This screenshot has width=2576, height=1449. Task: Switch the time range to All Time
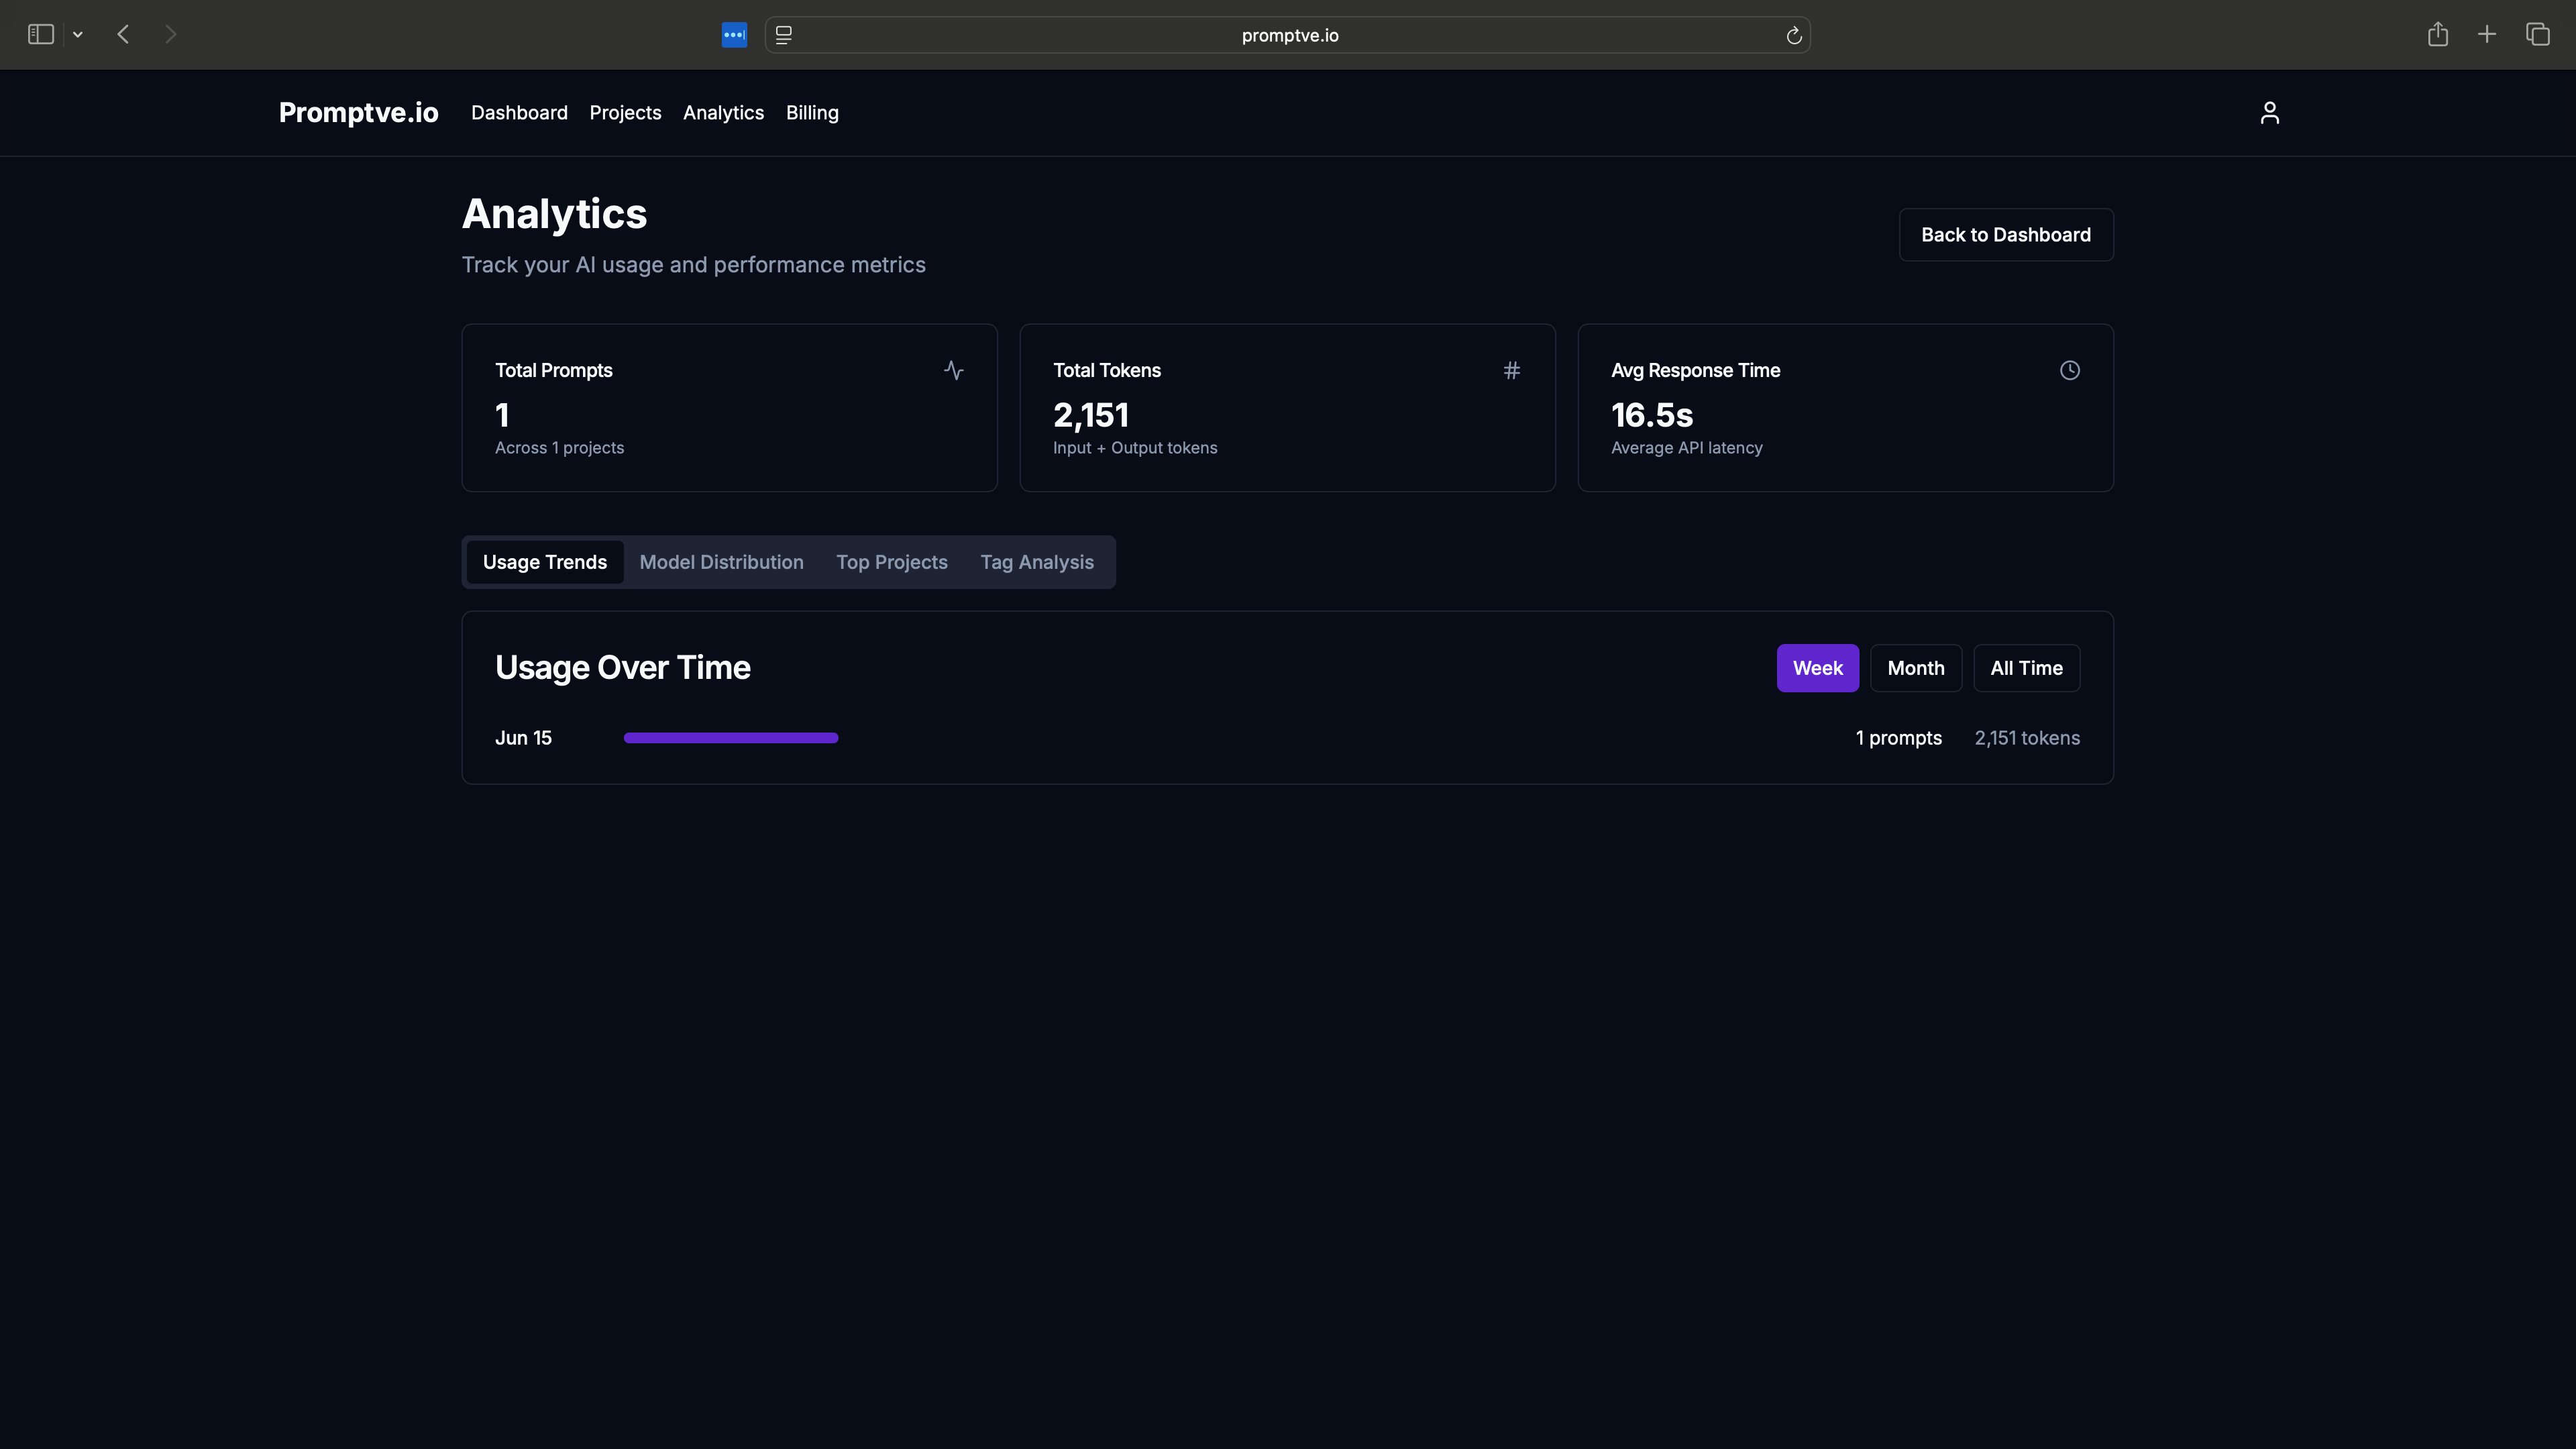(x=2025, y=668)
